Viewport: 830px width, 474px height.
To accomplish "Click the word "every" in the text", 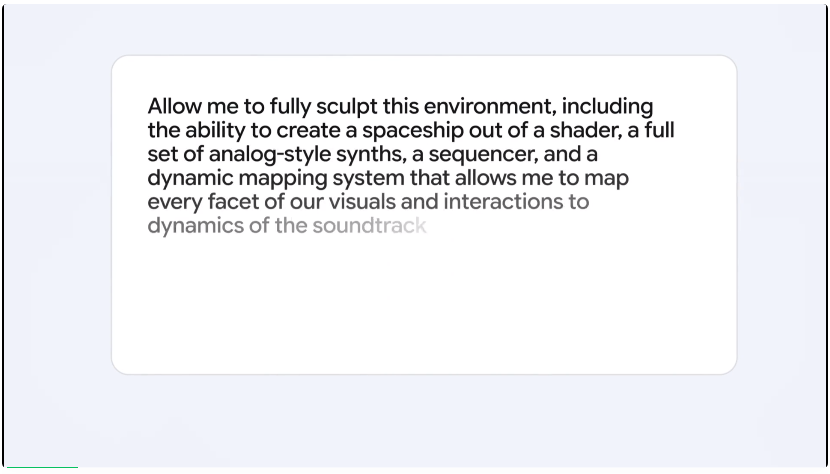I will (171, 202).
